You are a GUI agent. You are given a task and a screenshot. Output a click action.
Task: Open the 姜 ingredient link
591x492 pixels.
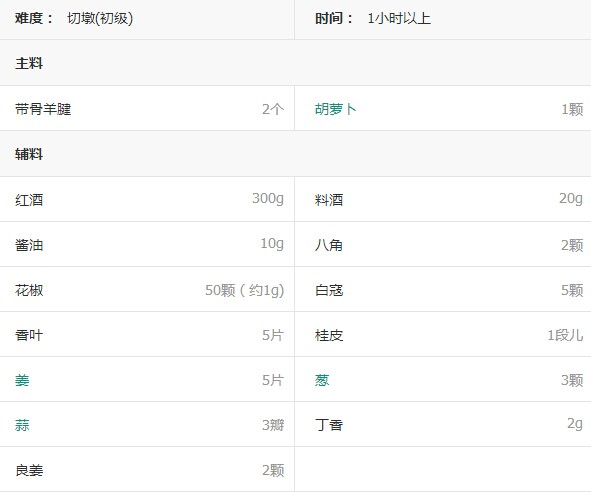click(x=22, y=380)
